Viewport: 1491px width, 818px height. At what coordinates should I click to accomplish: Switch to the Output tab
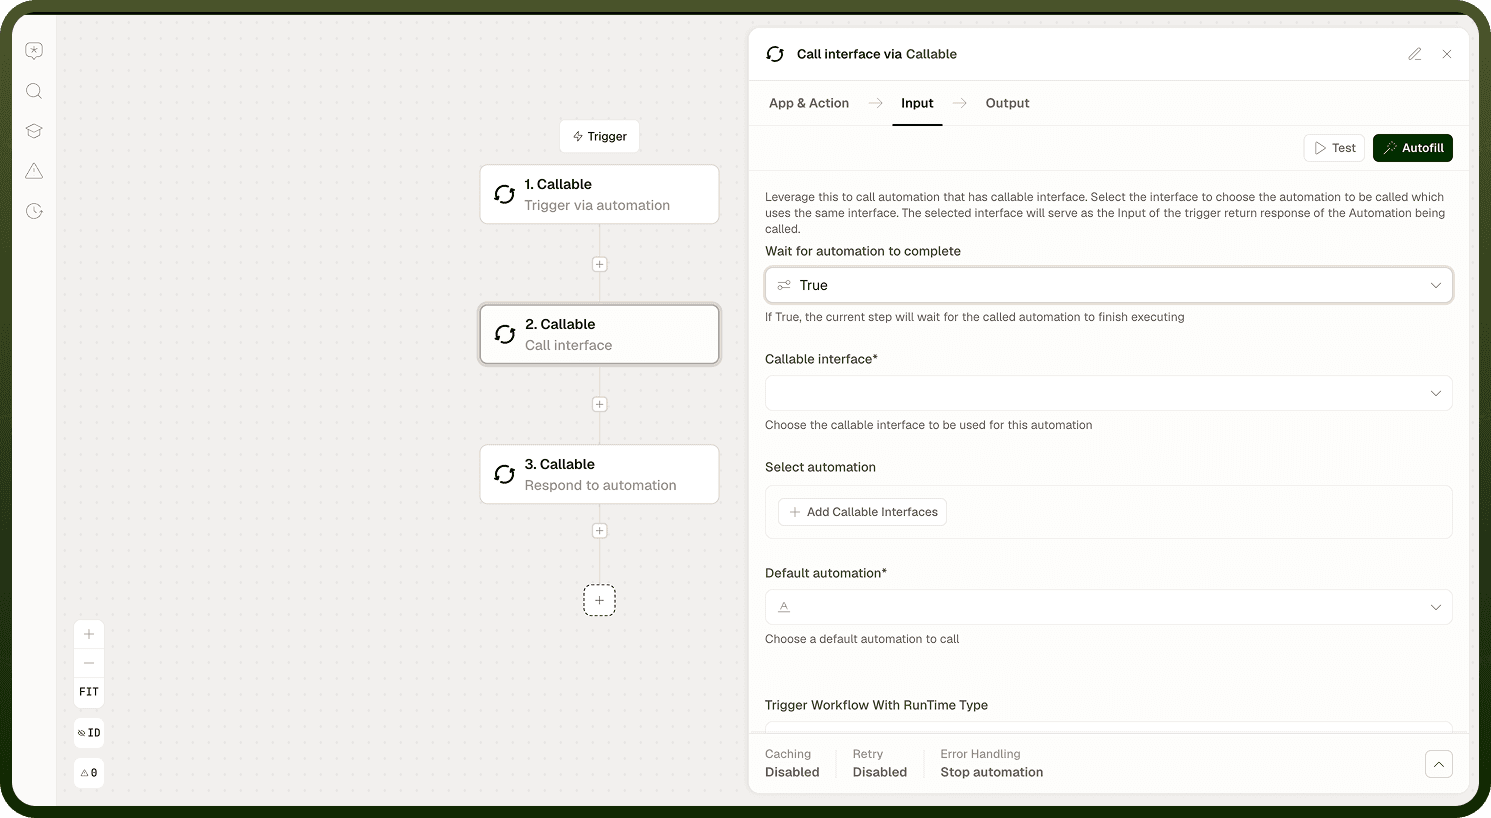1007,103
